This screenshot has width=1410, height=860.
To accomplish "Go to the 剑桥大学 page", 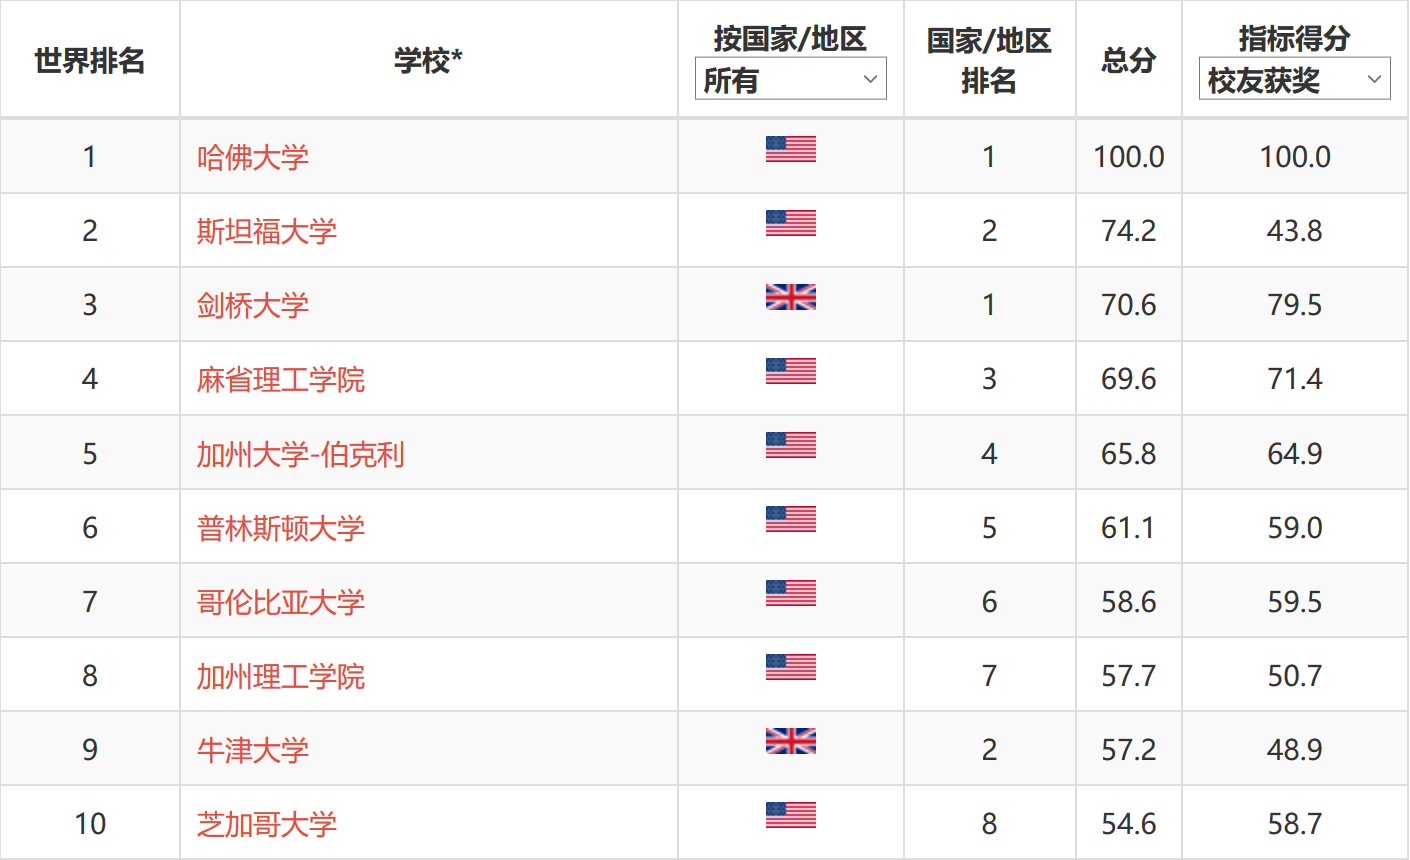I will (x=253, y=305).
